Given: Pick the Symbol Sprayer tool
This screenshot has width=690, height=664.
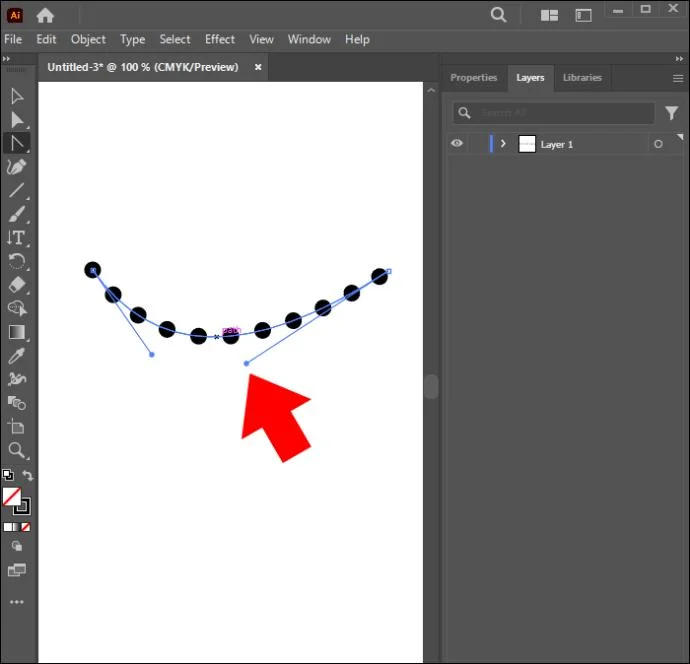Looking at the screenshot, I should pyautogui.click(x=17, y=379).
